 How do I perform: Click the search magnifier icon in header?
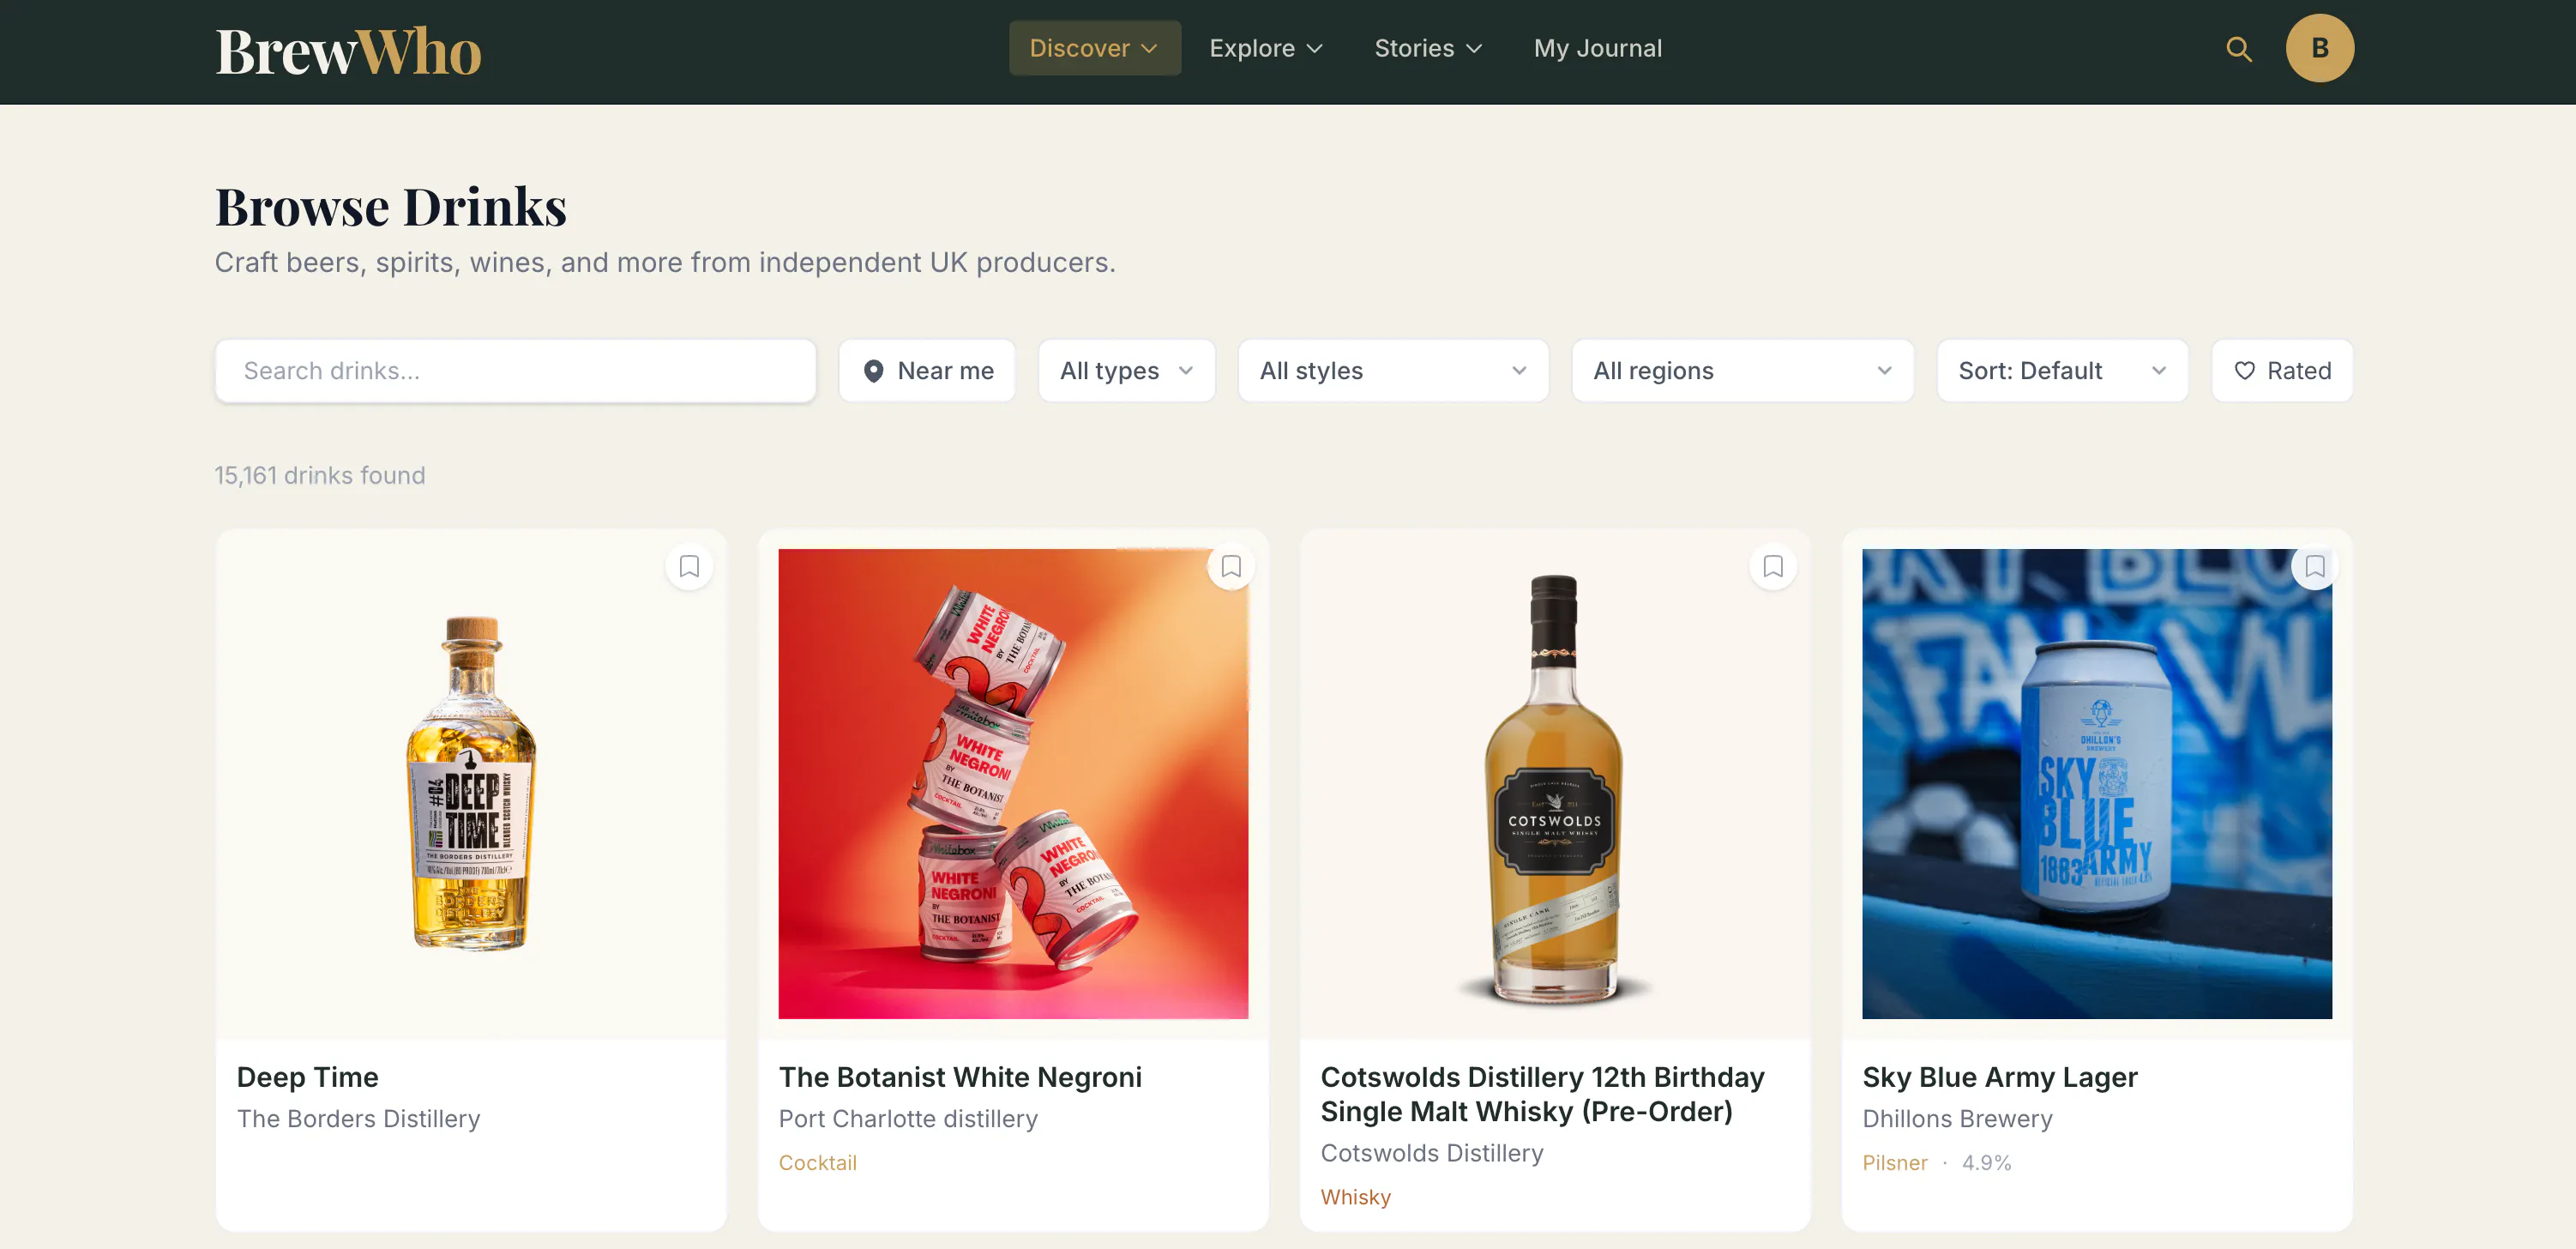pos(2238,49)
